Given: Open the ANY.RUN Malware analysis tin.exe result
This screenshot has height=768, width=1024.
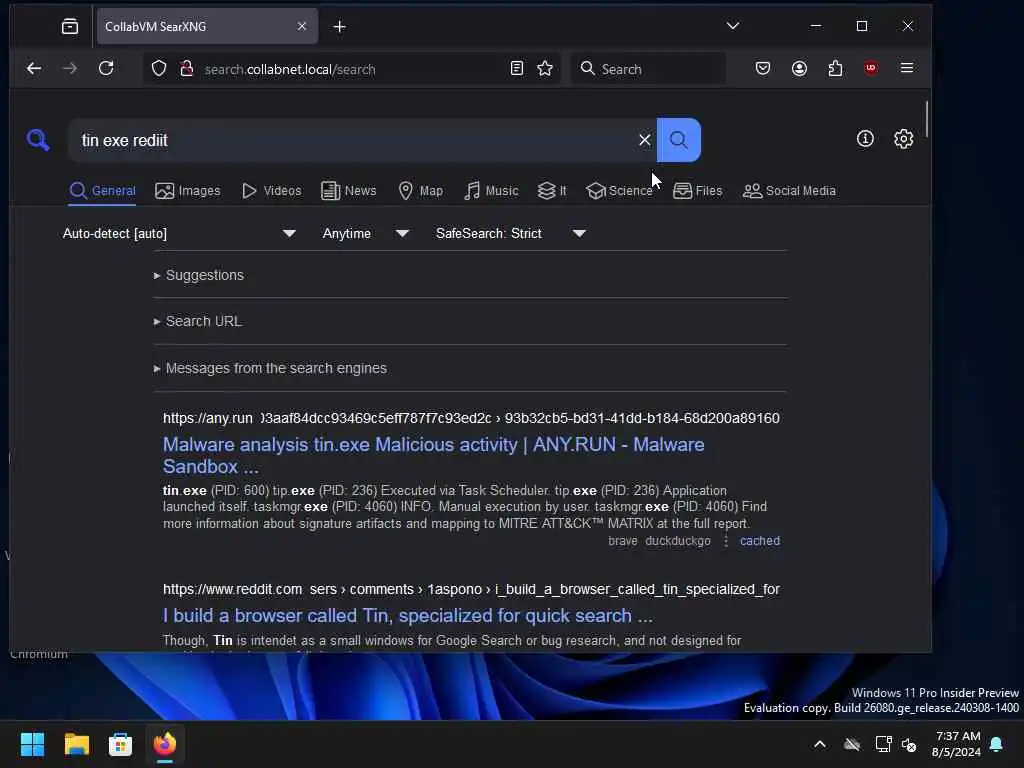Looking at the screenshot, I should [434, 455].
